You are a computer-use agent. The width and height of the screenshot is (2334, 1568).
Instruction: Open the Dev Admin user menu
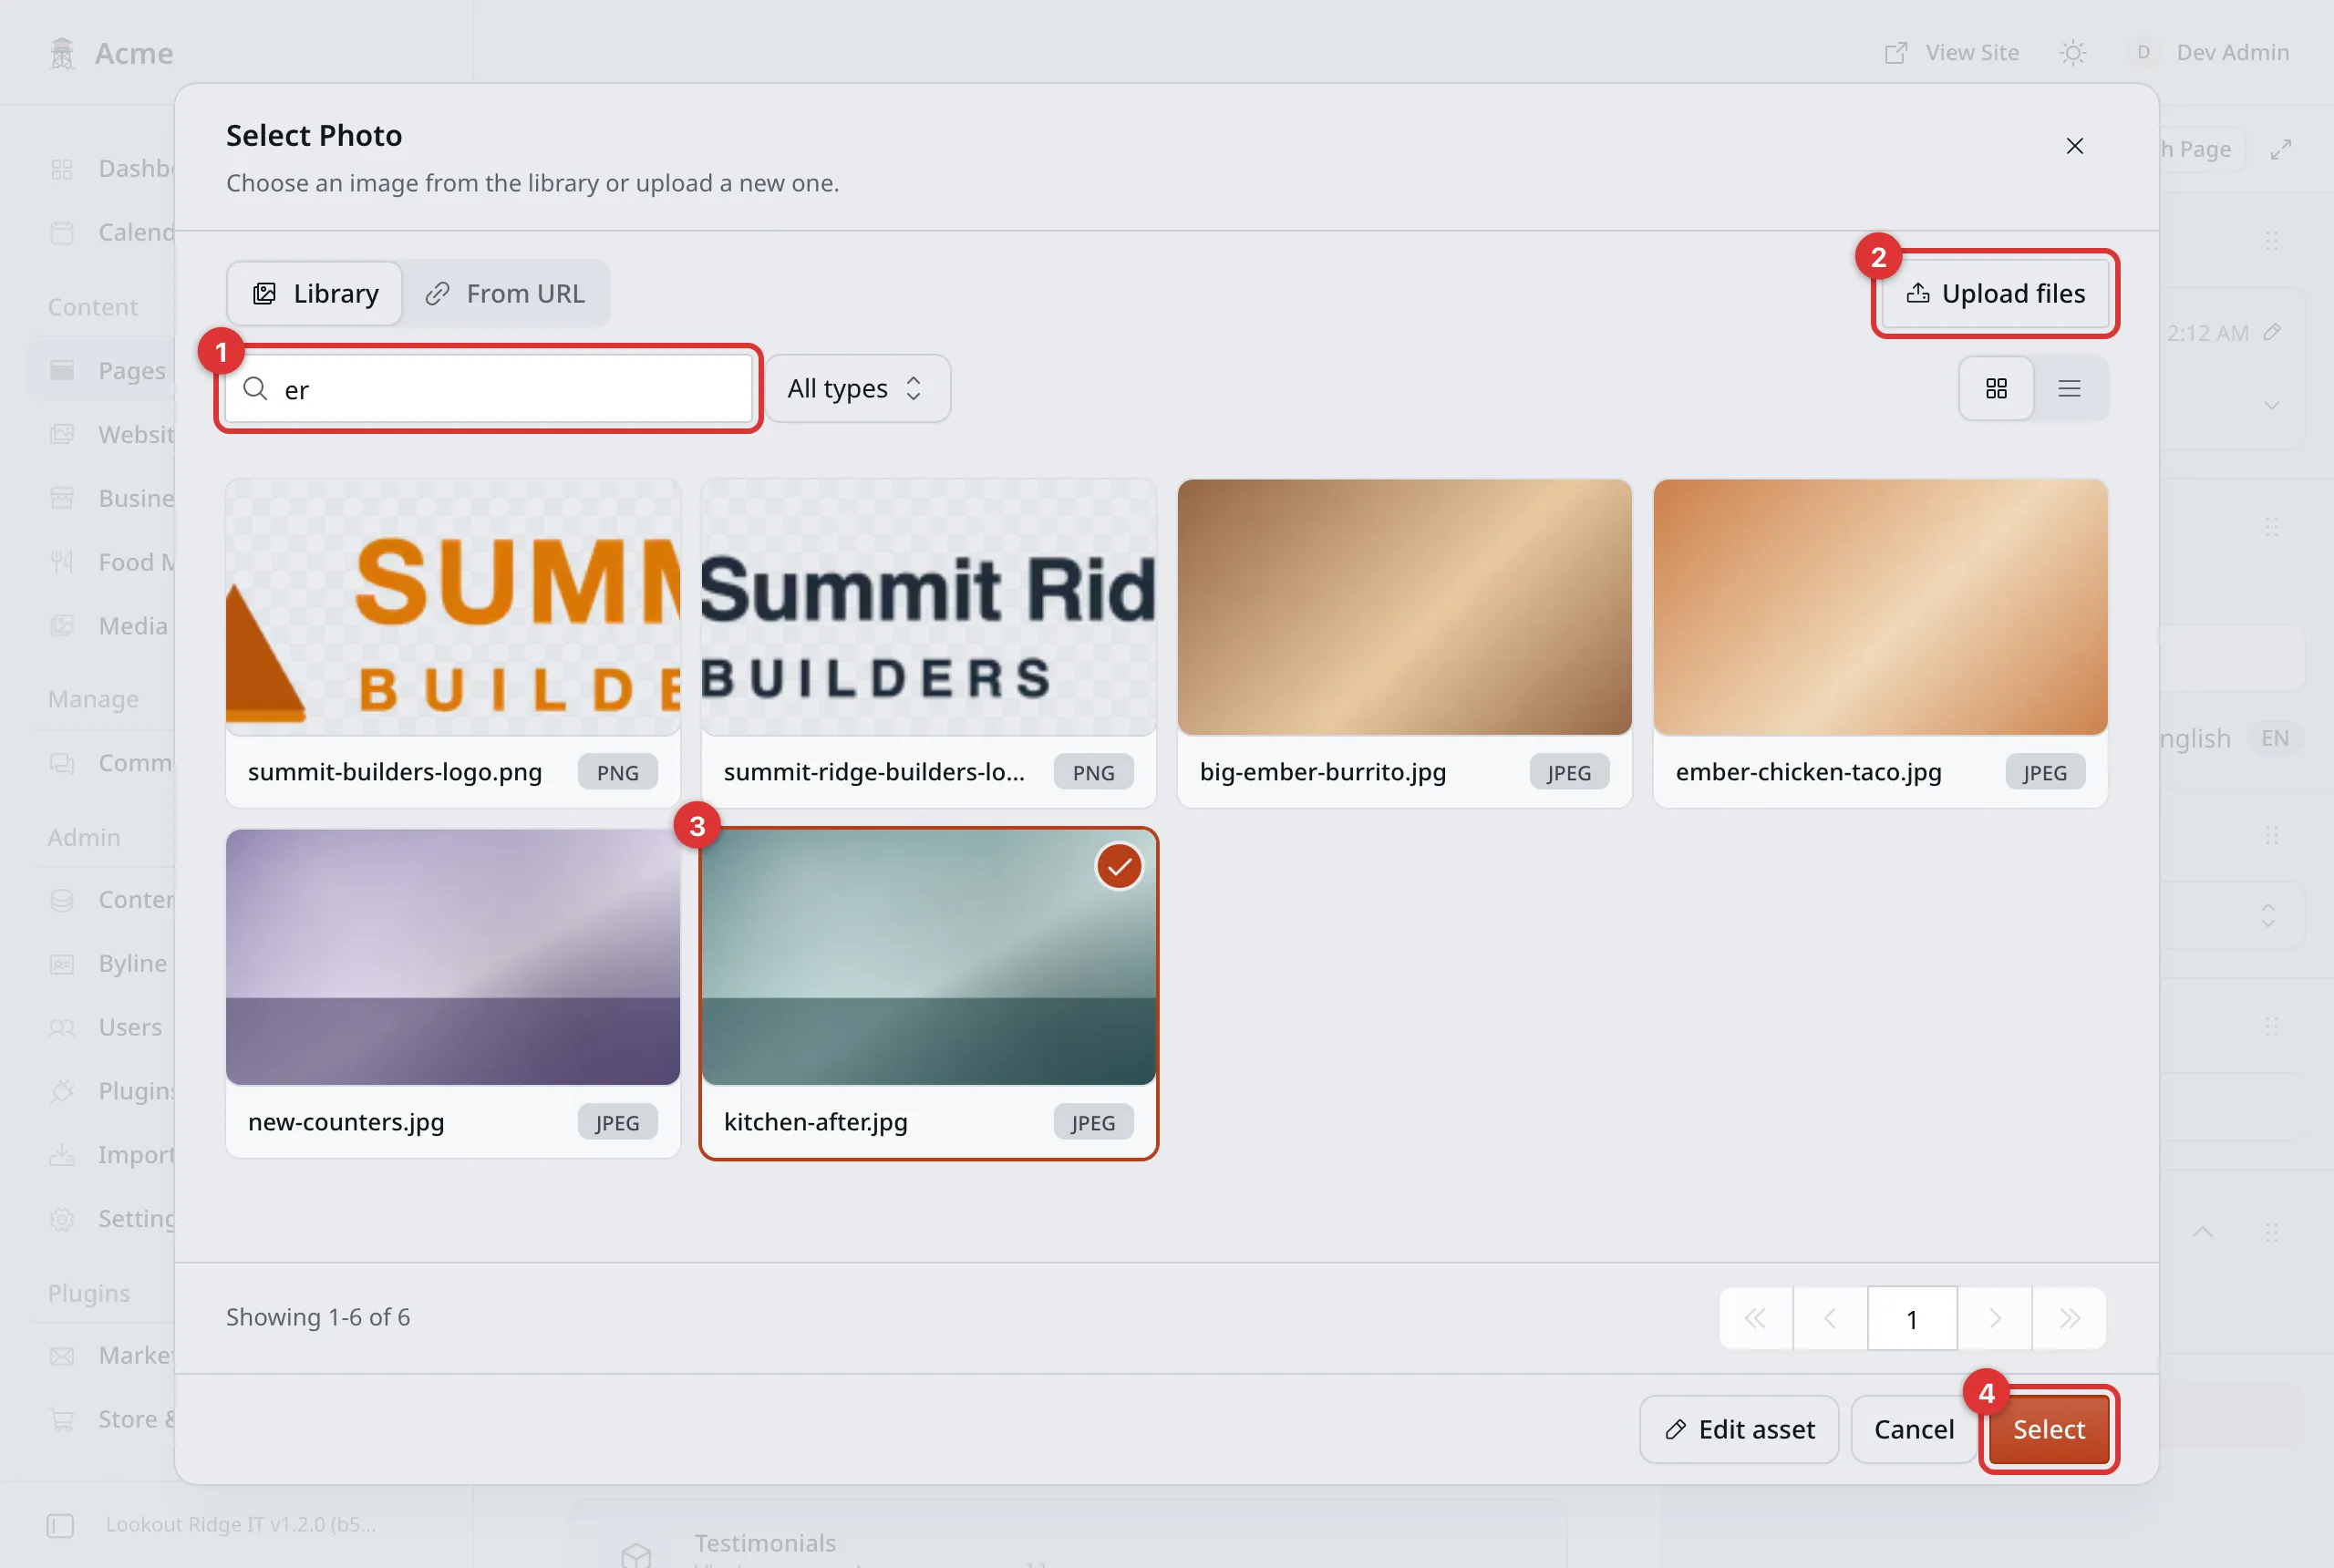point(2210,53)
